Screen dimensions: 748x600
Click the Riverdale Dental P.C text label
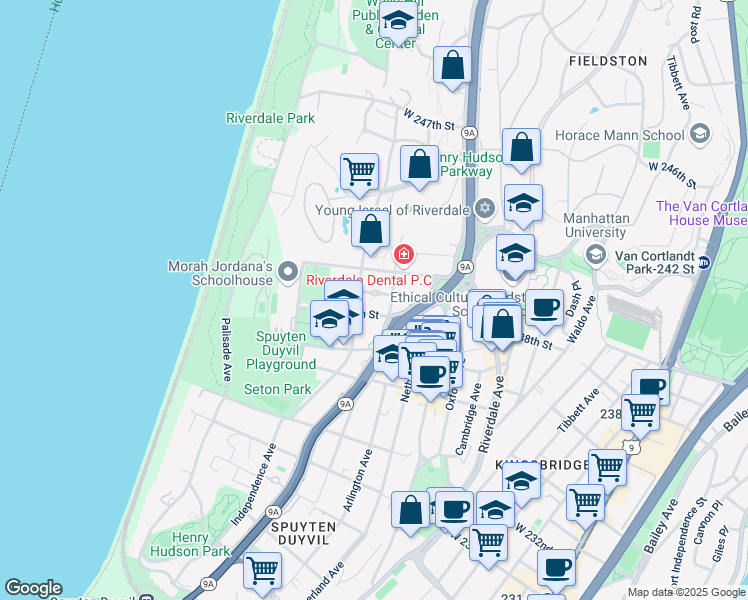pos(369,280)
